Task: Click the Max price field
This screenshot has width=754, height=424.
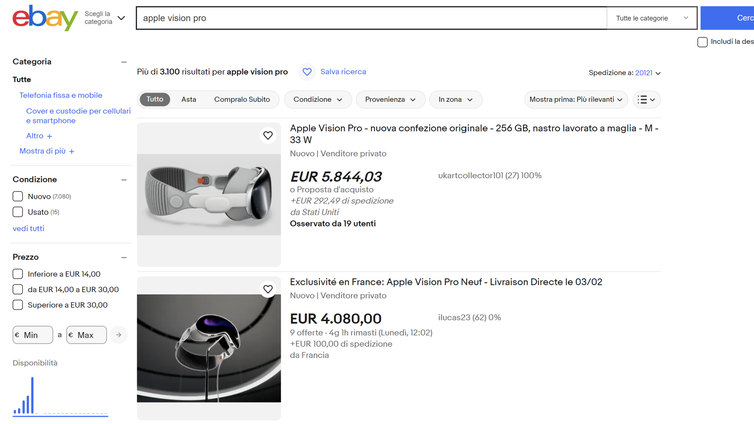Action: tap(87, 335)
